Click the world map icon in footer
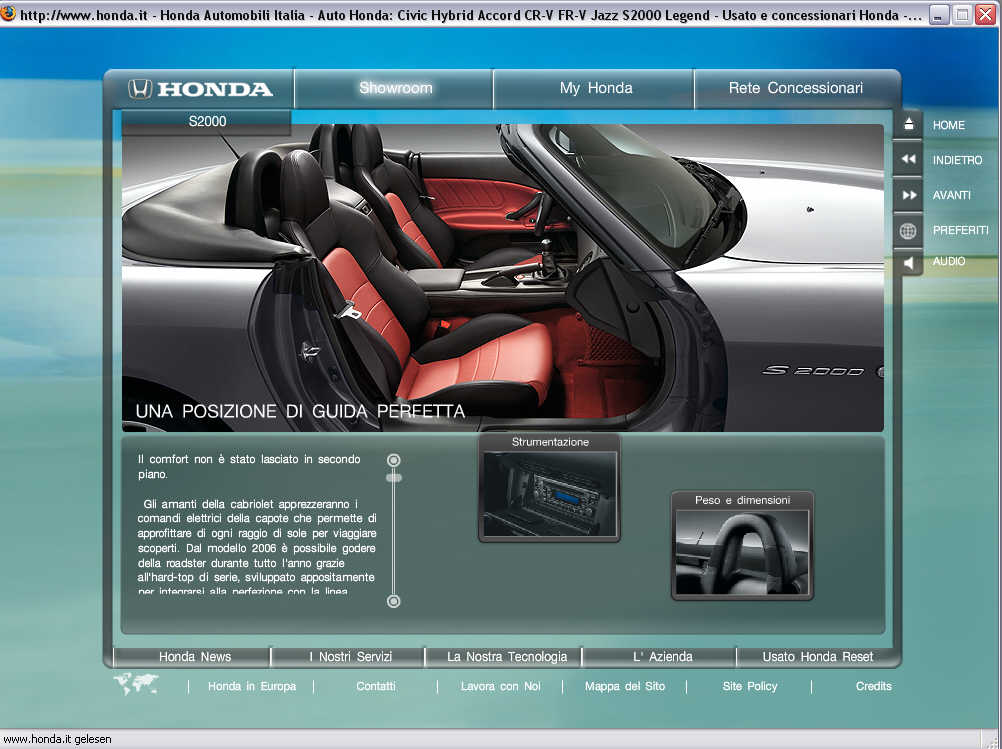 point(136,685)
